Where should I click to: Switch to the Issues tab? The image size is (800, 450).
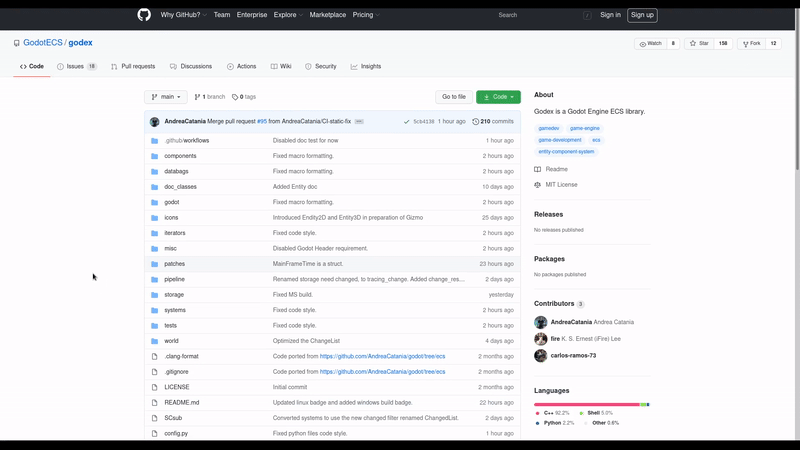coord(77,66)
